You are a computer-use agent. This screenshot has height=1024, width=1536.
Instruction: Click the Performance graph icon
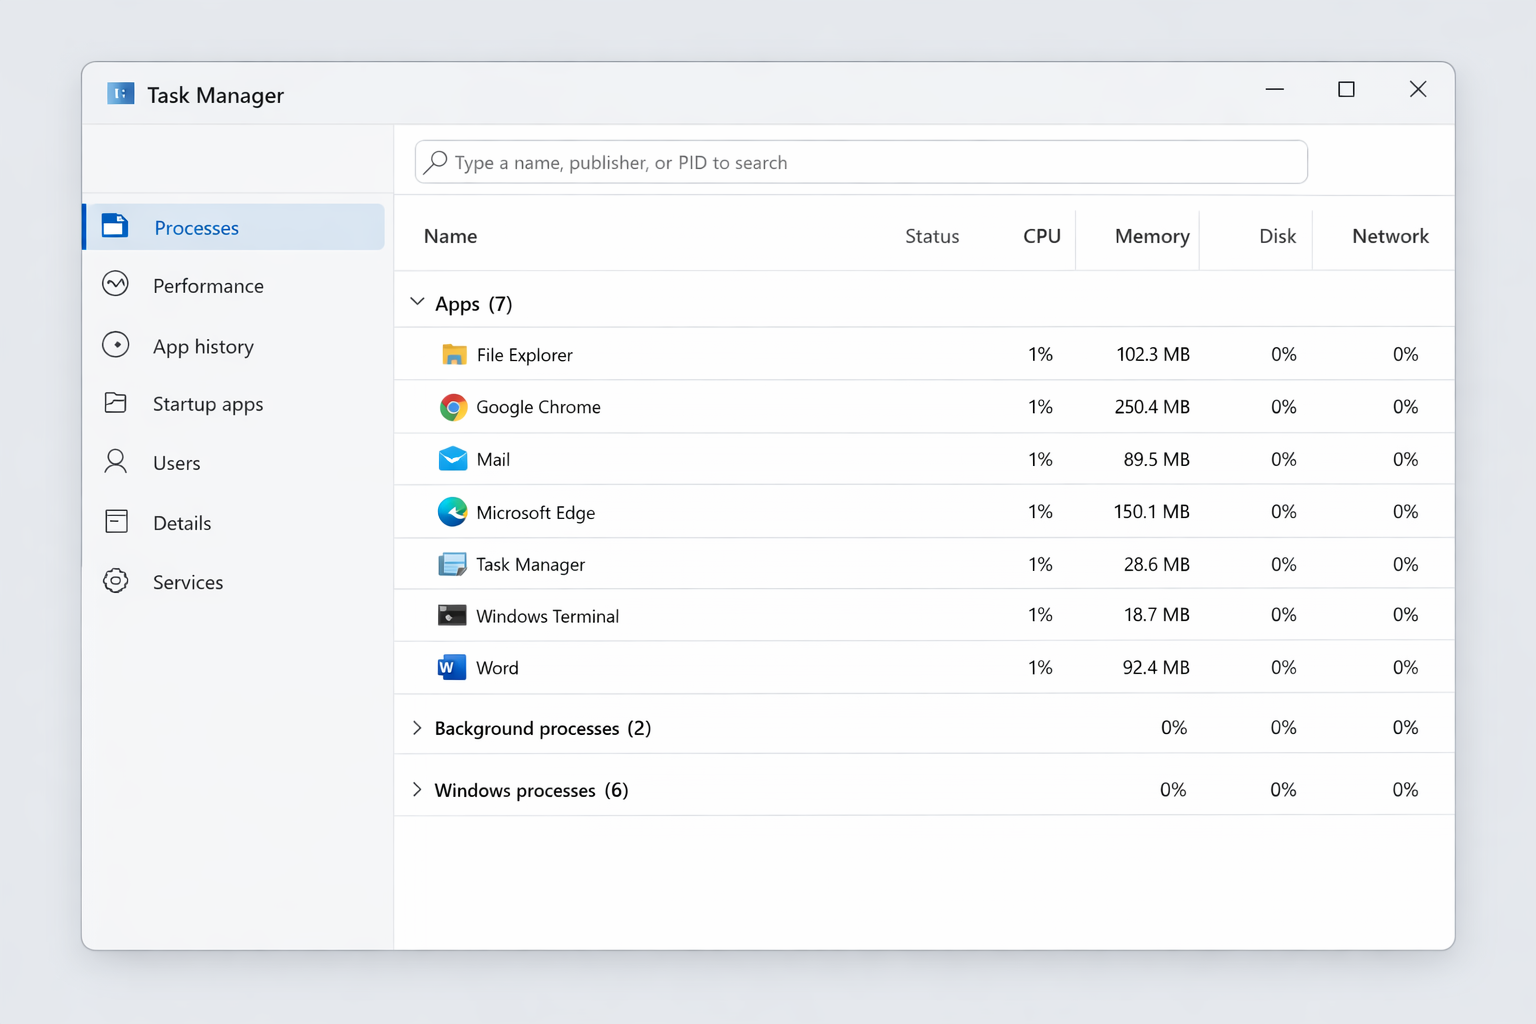coord(116,284)
